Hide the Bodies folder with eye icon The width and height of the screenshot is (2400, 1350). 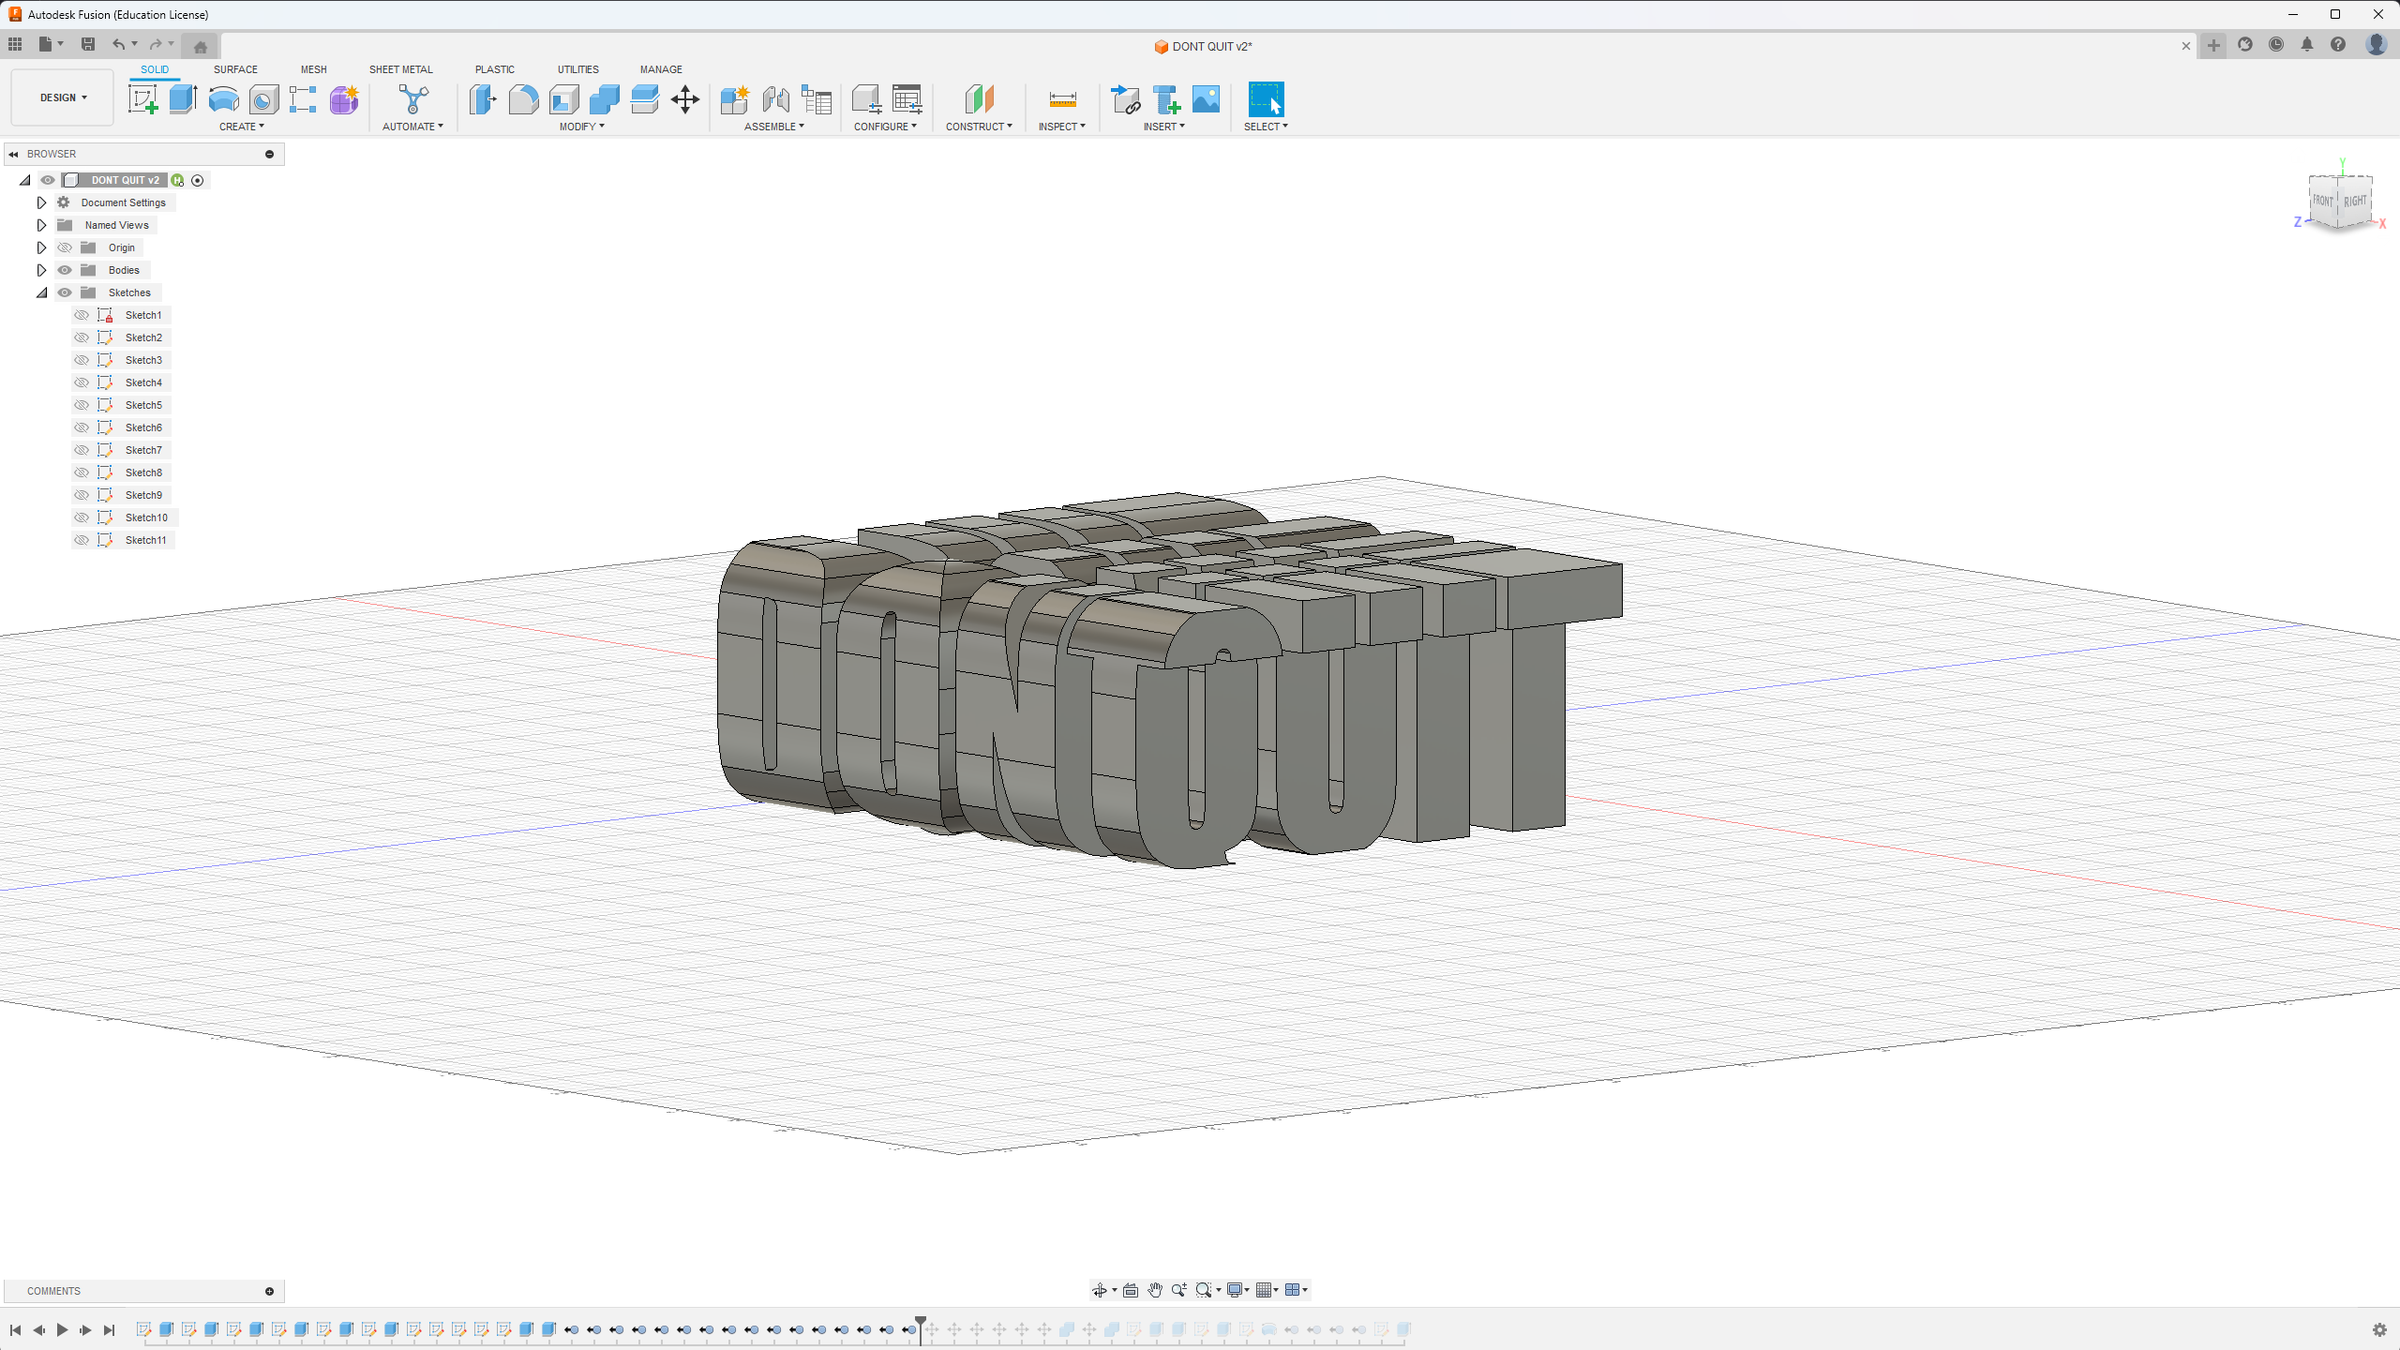(65, 270)
